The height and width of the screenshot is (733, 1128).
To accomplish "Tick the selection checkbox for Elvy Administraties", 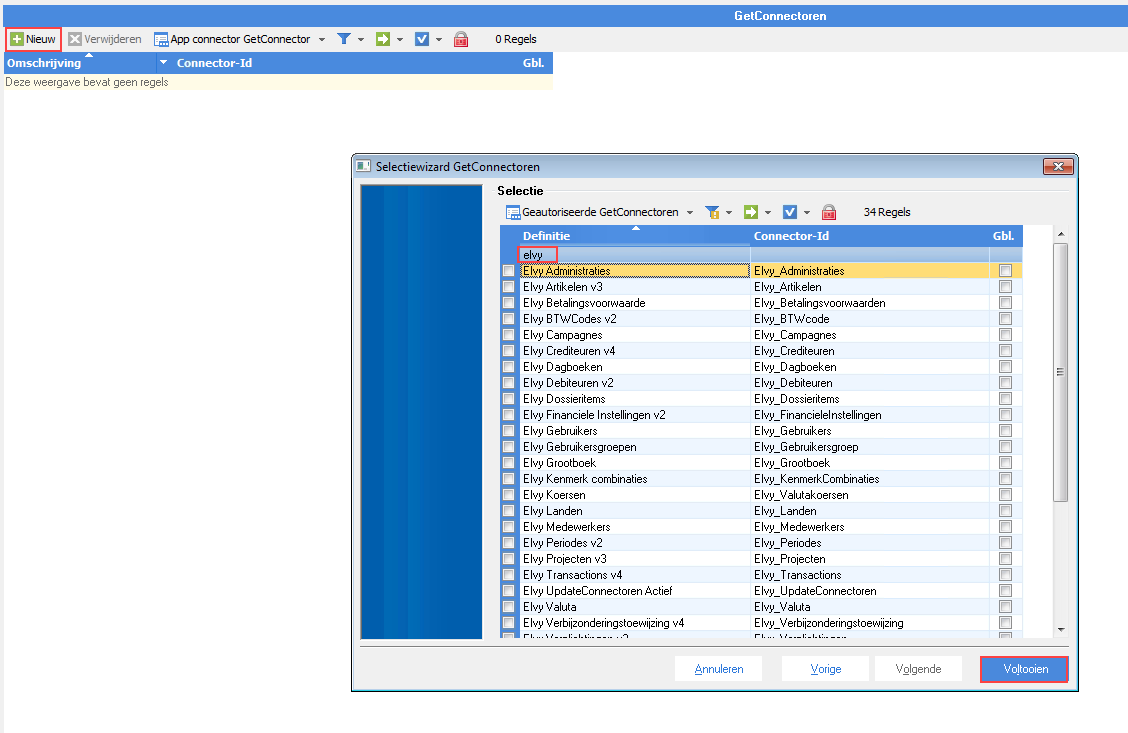I will 509,271.
